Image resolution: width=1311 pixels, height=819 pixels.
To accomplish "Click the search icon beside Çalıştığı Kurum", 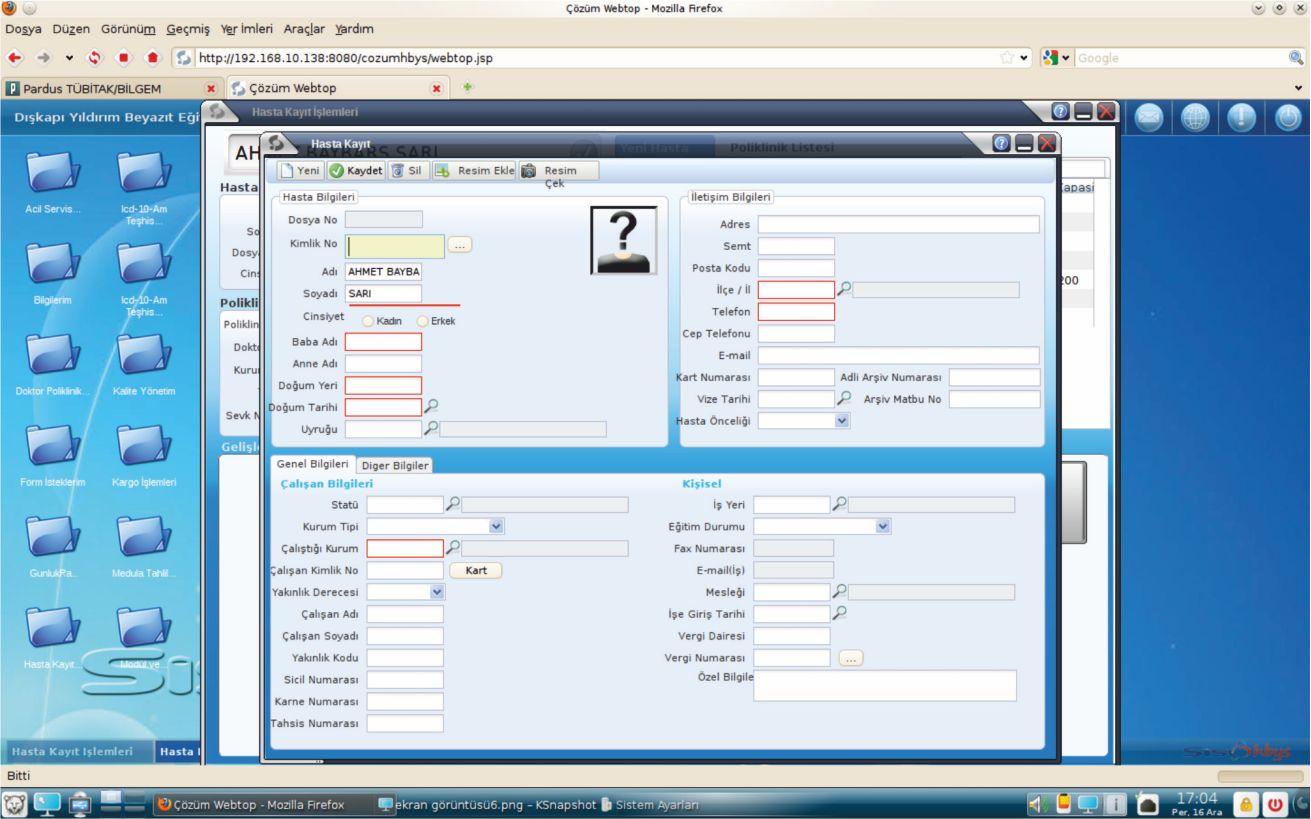I will 453,548.
